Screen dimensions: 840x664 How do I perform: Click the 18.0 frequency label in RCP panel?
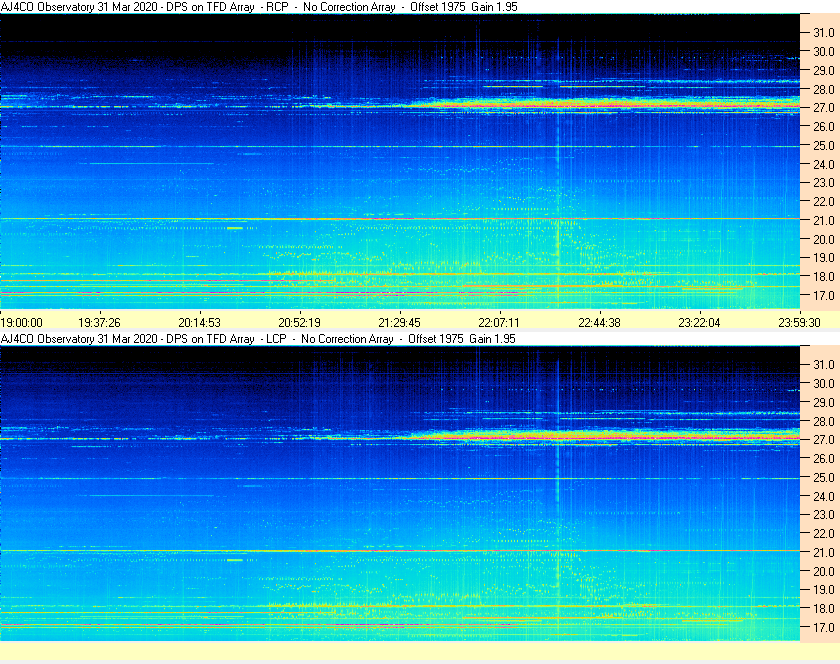pos(824,277)
